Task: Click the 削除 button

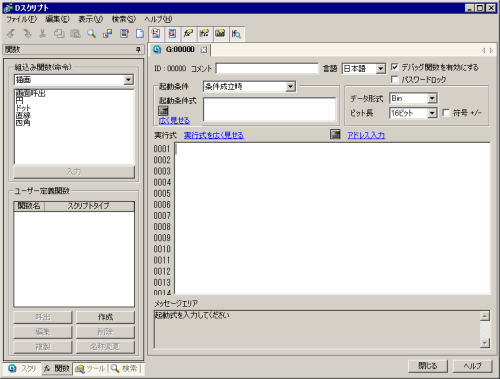Action: coord(105,332)
